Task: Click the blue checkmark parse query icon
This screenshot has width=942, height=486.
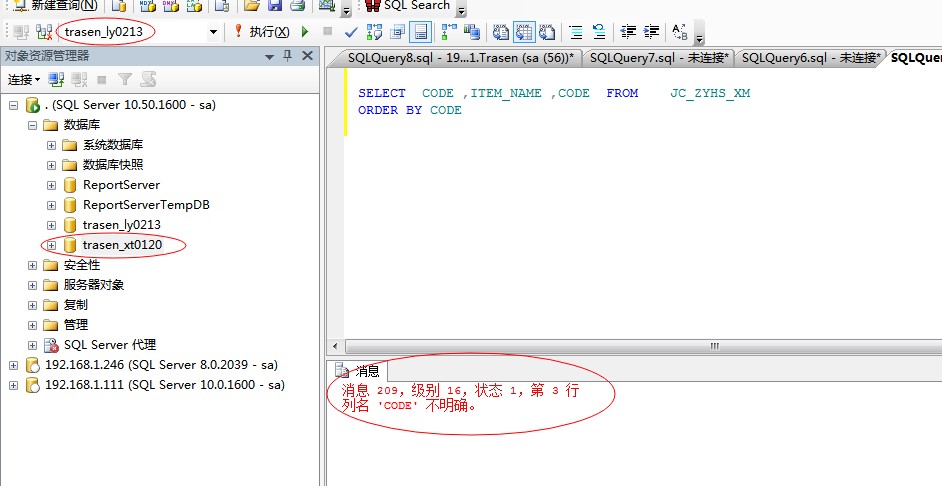Action: [351, 32]
